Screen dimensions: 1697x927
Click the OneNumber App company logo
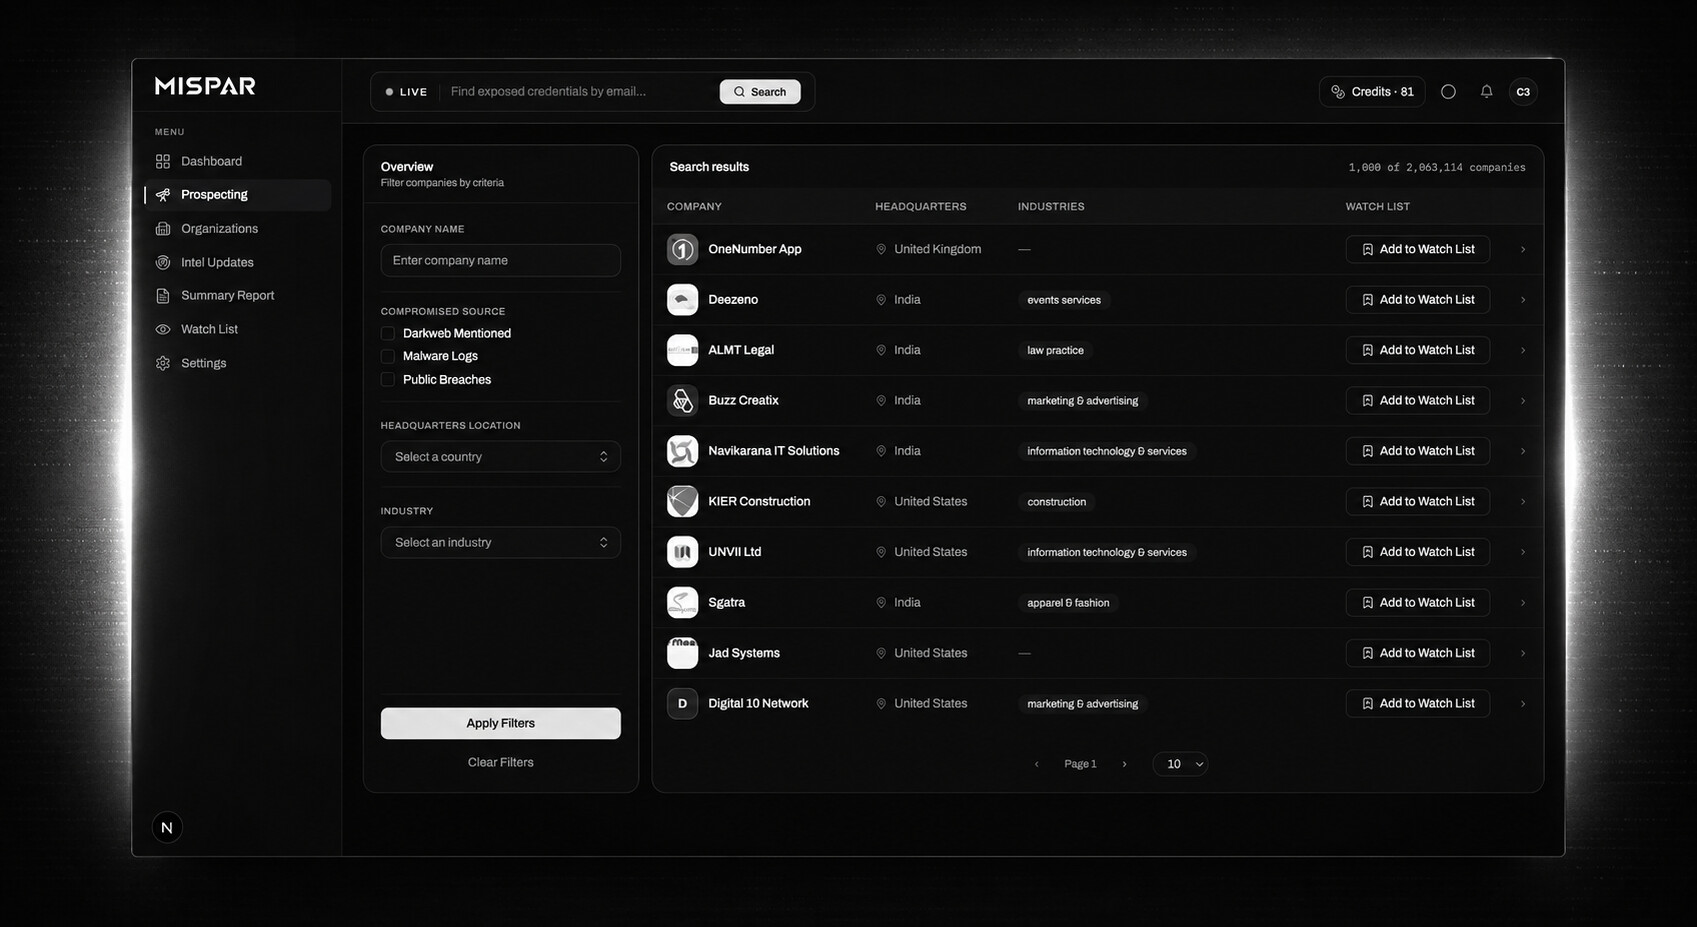point(682,249)
